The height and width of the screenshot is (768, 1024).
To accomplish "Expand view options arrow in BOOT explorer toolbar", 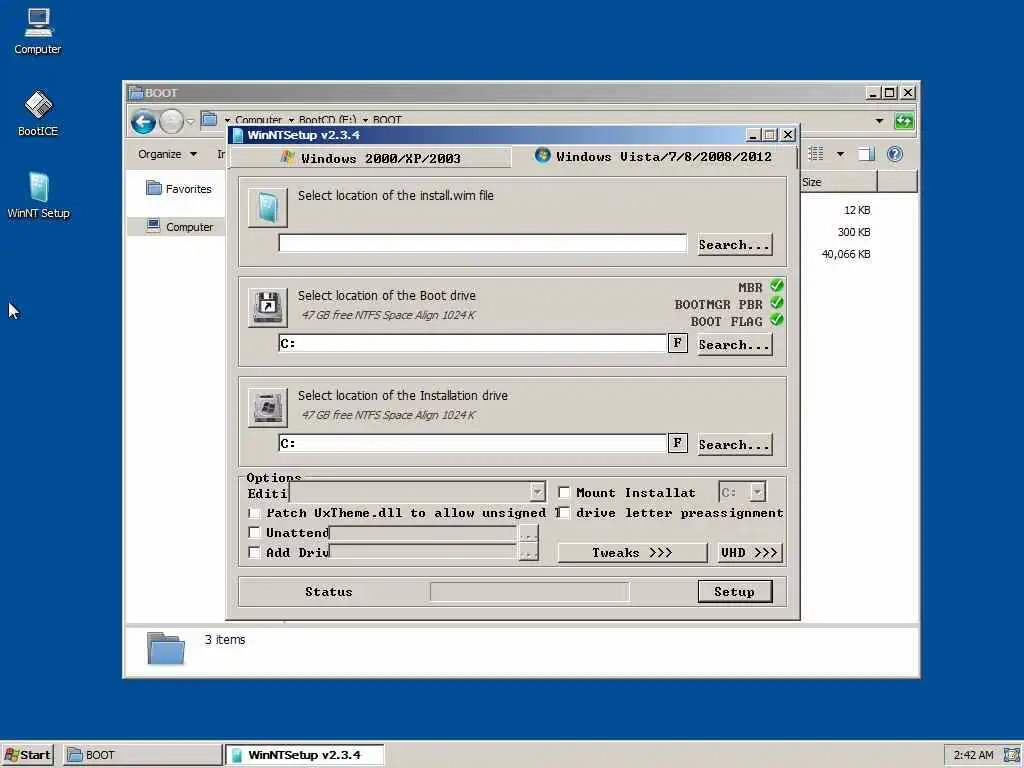I will tap(840, 154).
